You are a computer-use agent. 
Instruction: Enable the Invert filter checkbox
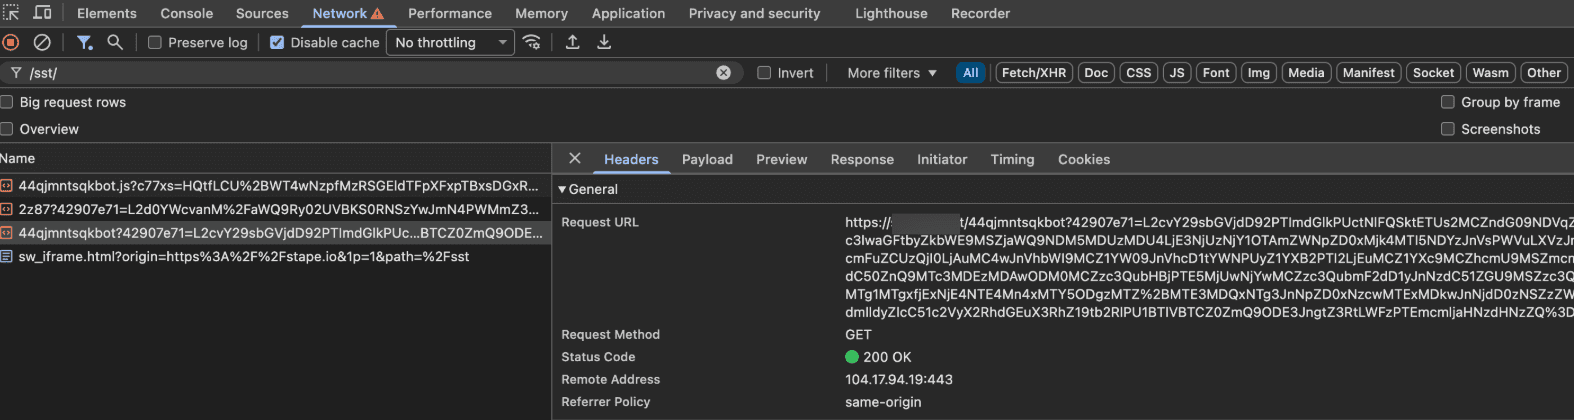(x=764, y=73)
